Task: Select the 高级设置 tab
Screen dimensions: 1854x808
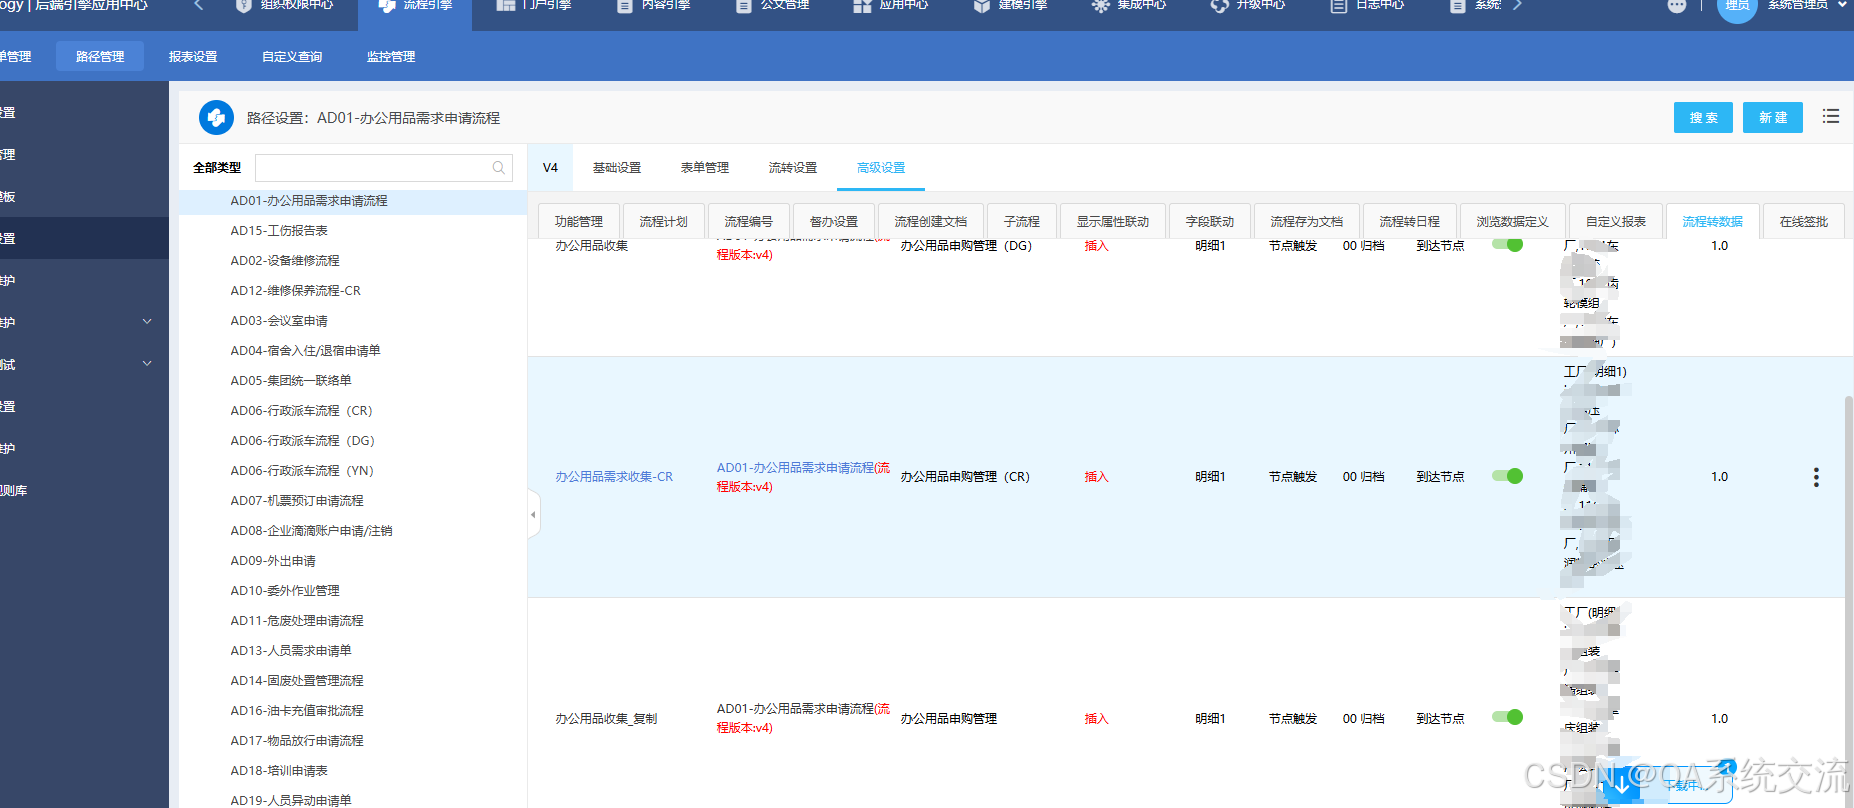Action: pos(881,167)
